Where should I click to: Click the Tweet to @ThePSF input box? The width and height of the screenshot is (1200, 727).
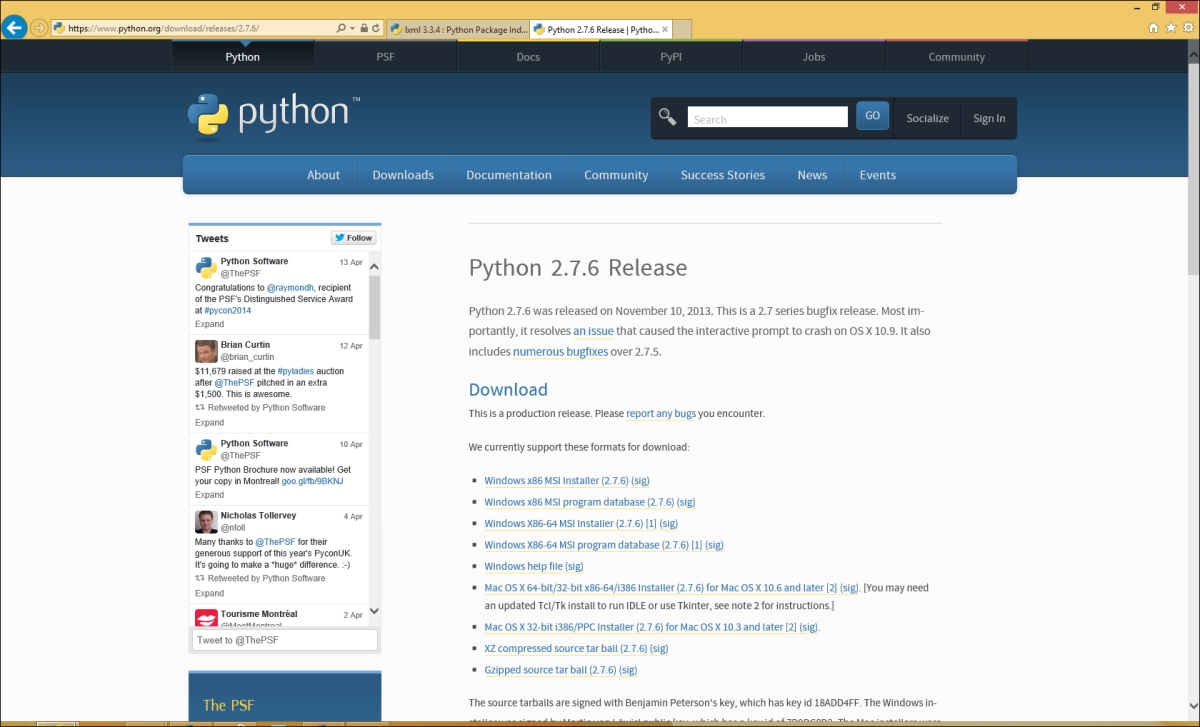point(285,640)
